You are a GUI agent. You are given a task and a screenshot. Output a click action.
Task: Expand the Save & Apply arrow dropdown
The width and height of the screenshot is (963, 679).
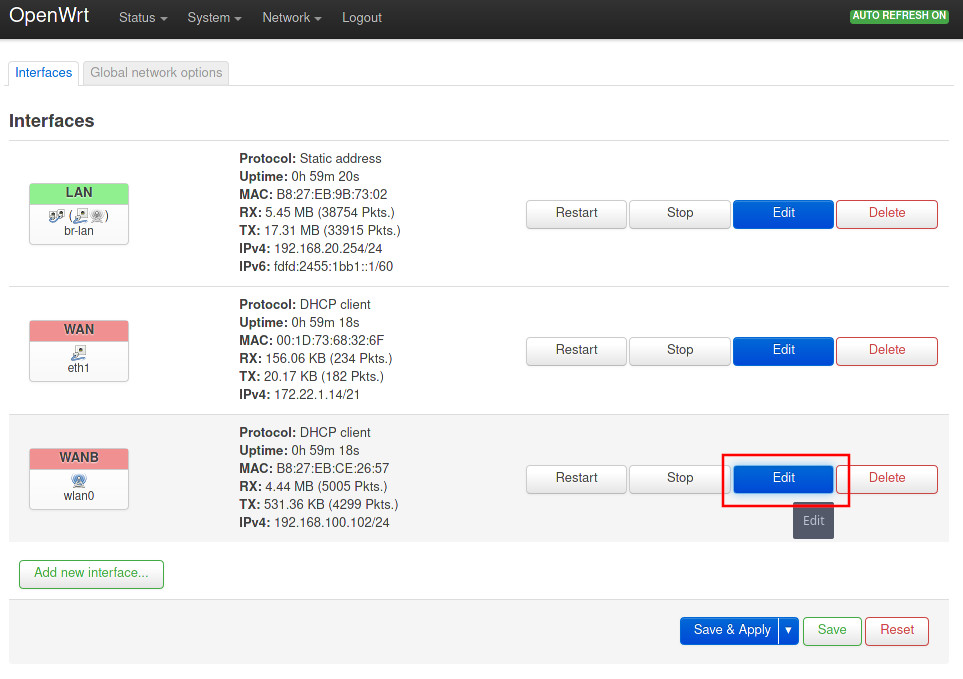(789, 630)
